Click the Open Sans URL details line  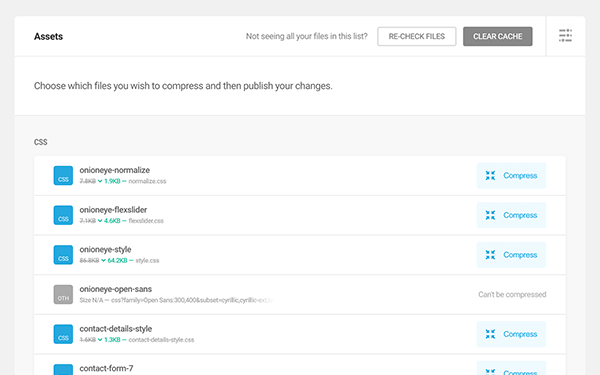point(176,300)
